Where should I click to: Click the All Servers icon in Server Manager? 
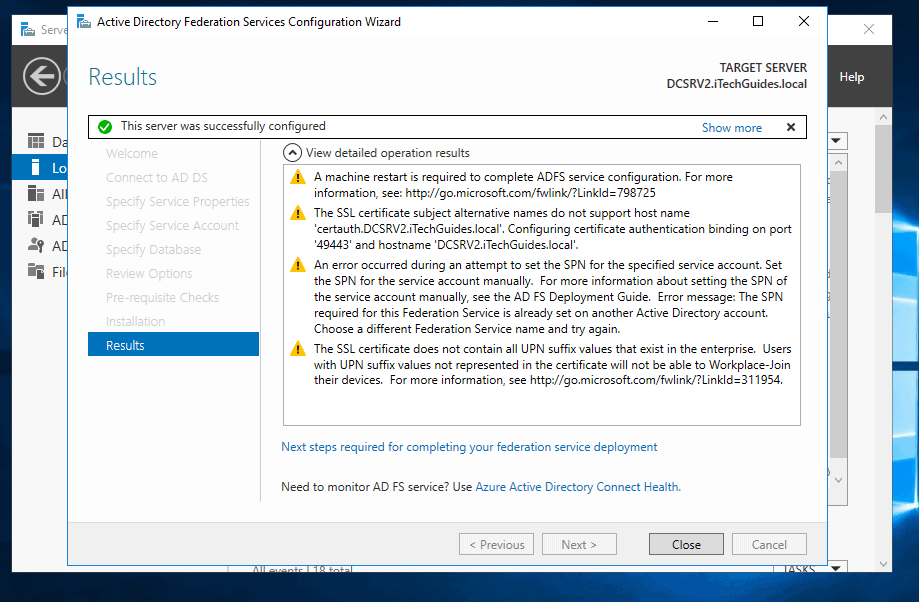(36, 193)
